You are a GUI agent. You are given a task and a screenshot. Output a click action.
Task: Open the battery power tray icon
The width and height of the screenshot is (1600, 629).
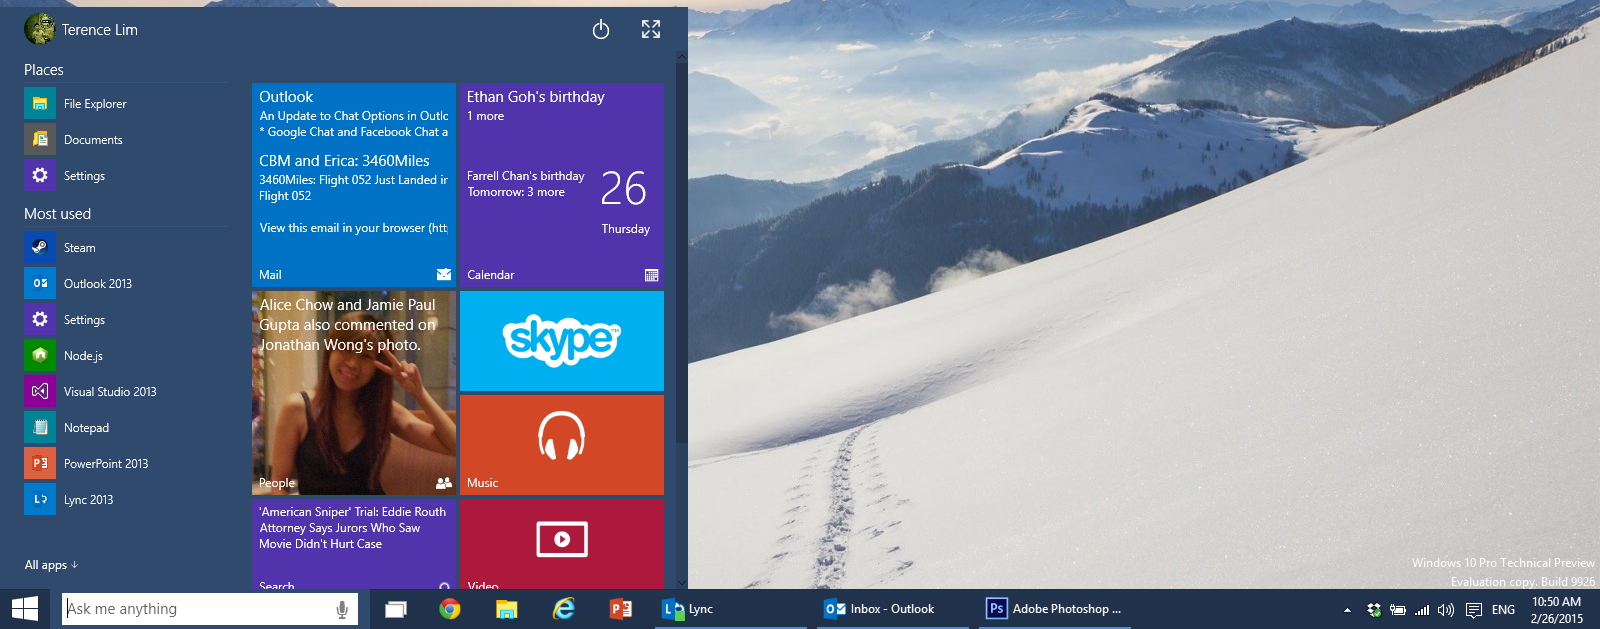pos(1398,610)
